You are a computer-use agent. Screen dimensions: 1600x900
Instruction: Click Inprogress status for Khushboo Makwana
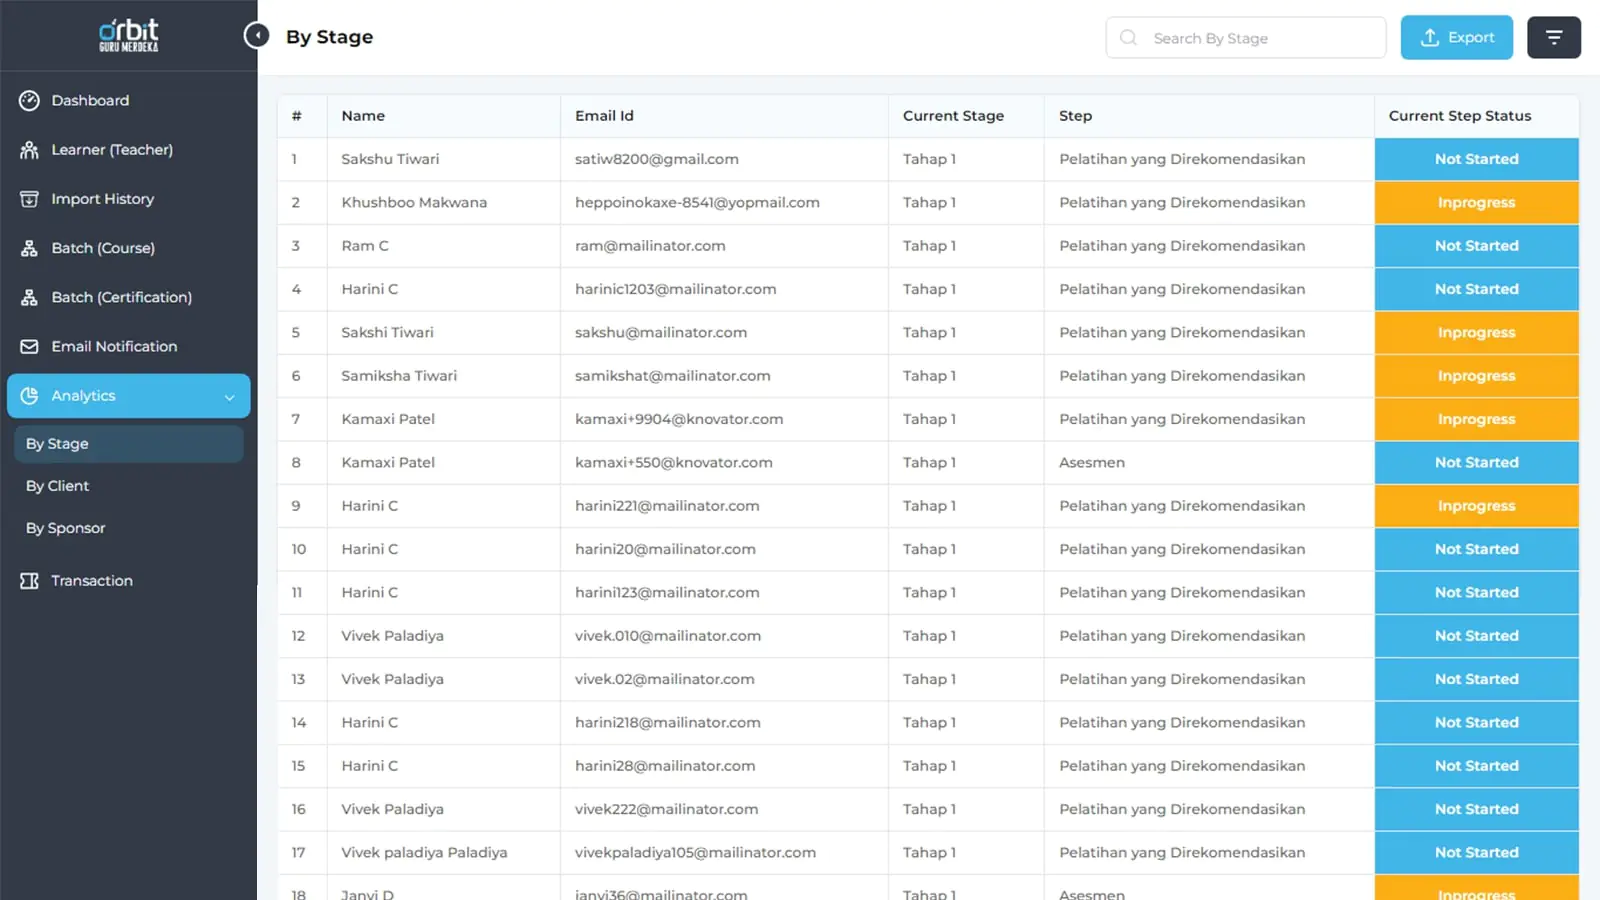[x=1476, y=203]
